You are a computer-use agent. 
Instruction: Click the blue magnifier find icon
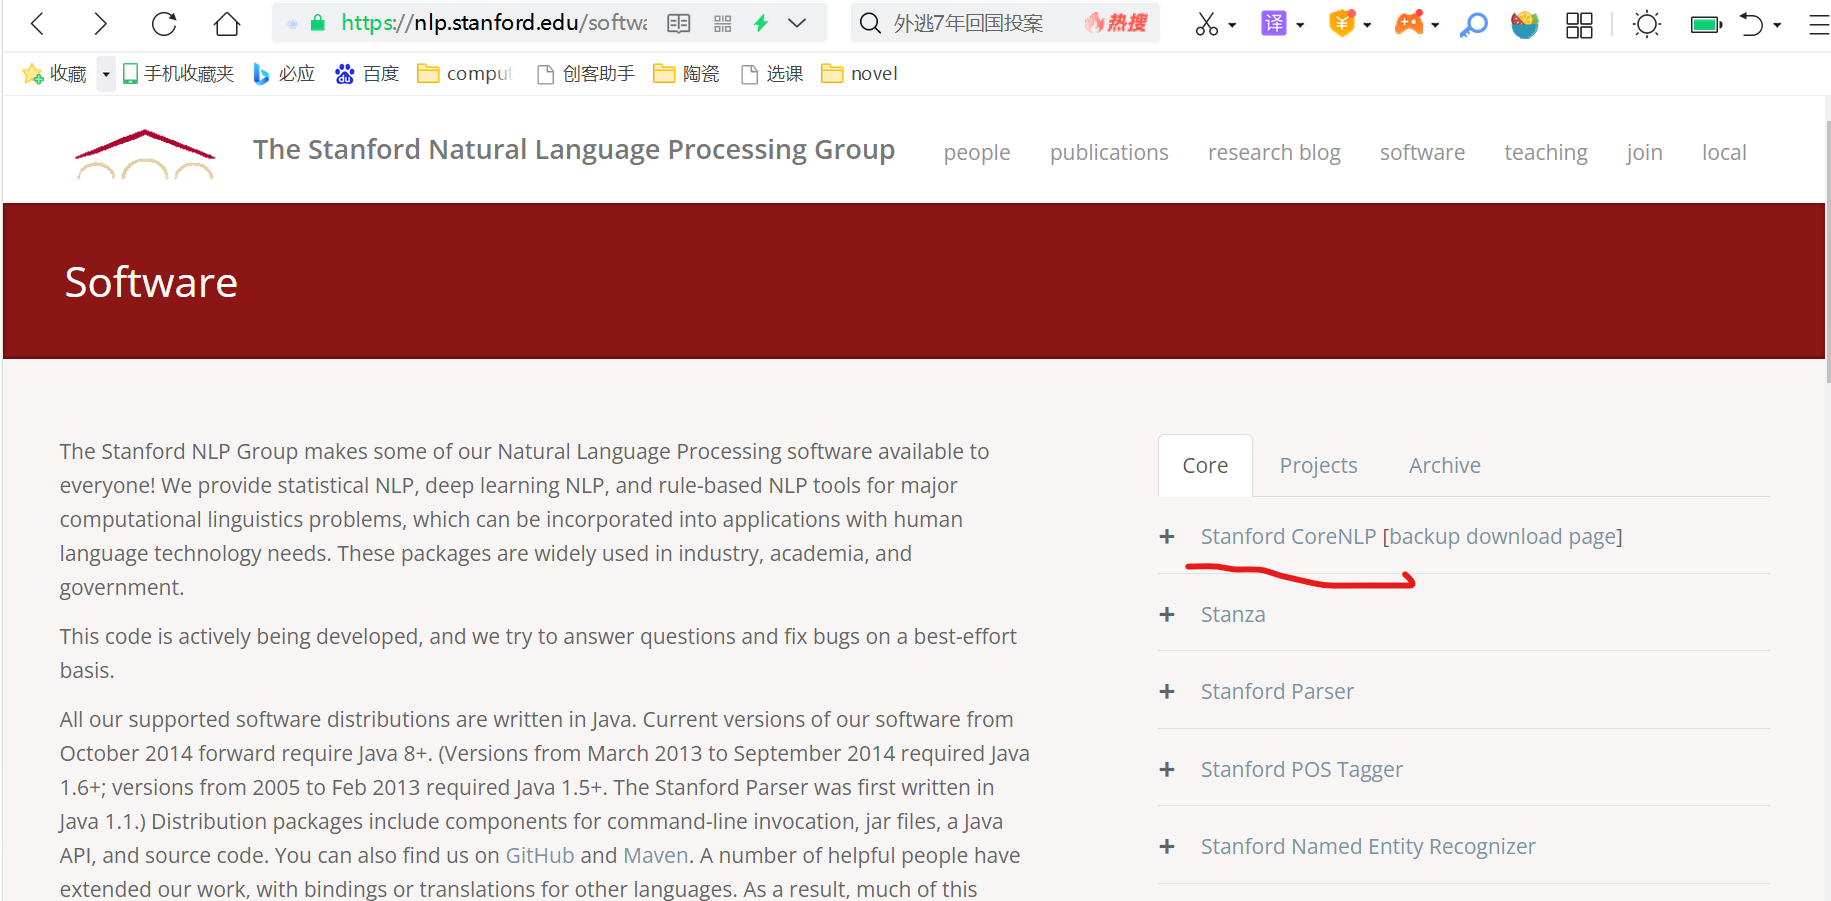[1473, 24]
